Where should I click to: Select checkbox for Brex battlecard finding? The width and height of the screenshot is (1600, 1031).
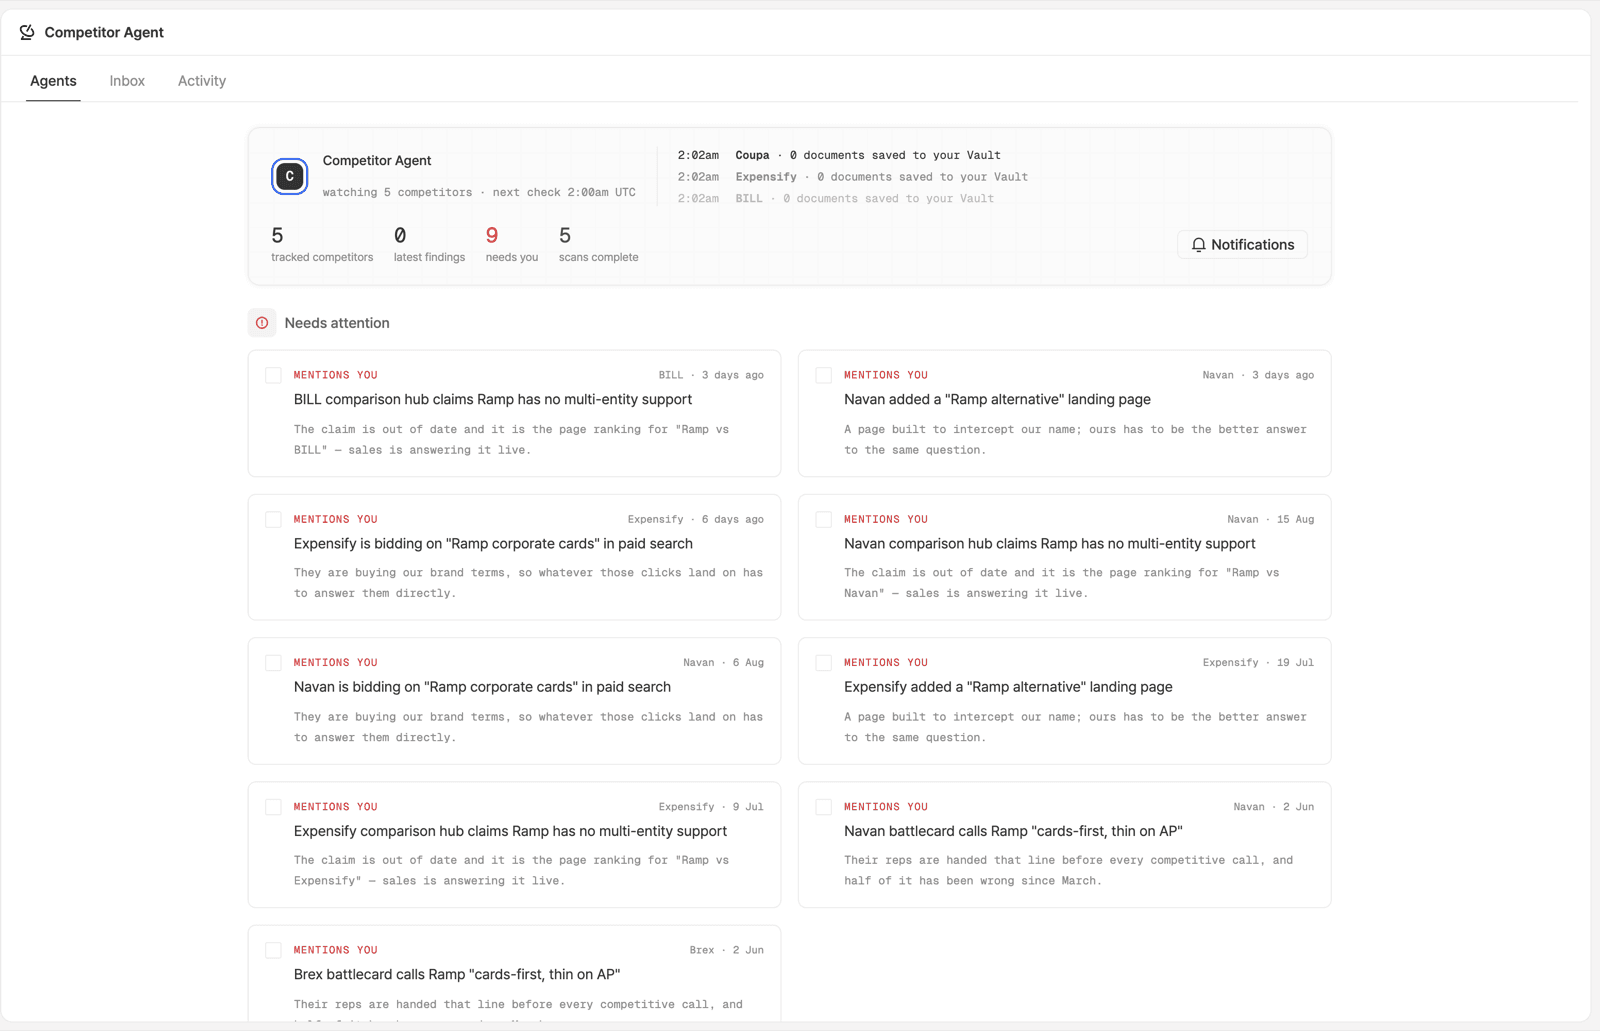[273, 950]
